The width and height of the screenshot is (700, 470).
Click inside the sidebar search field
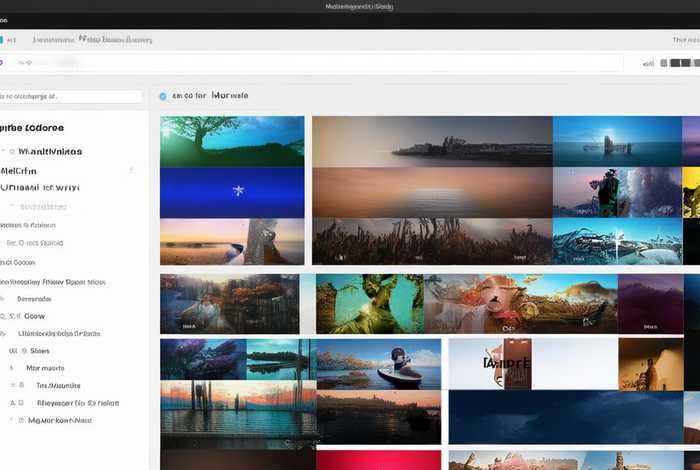pos(72,97)
